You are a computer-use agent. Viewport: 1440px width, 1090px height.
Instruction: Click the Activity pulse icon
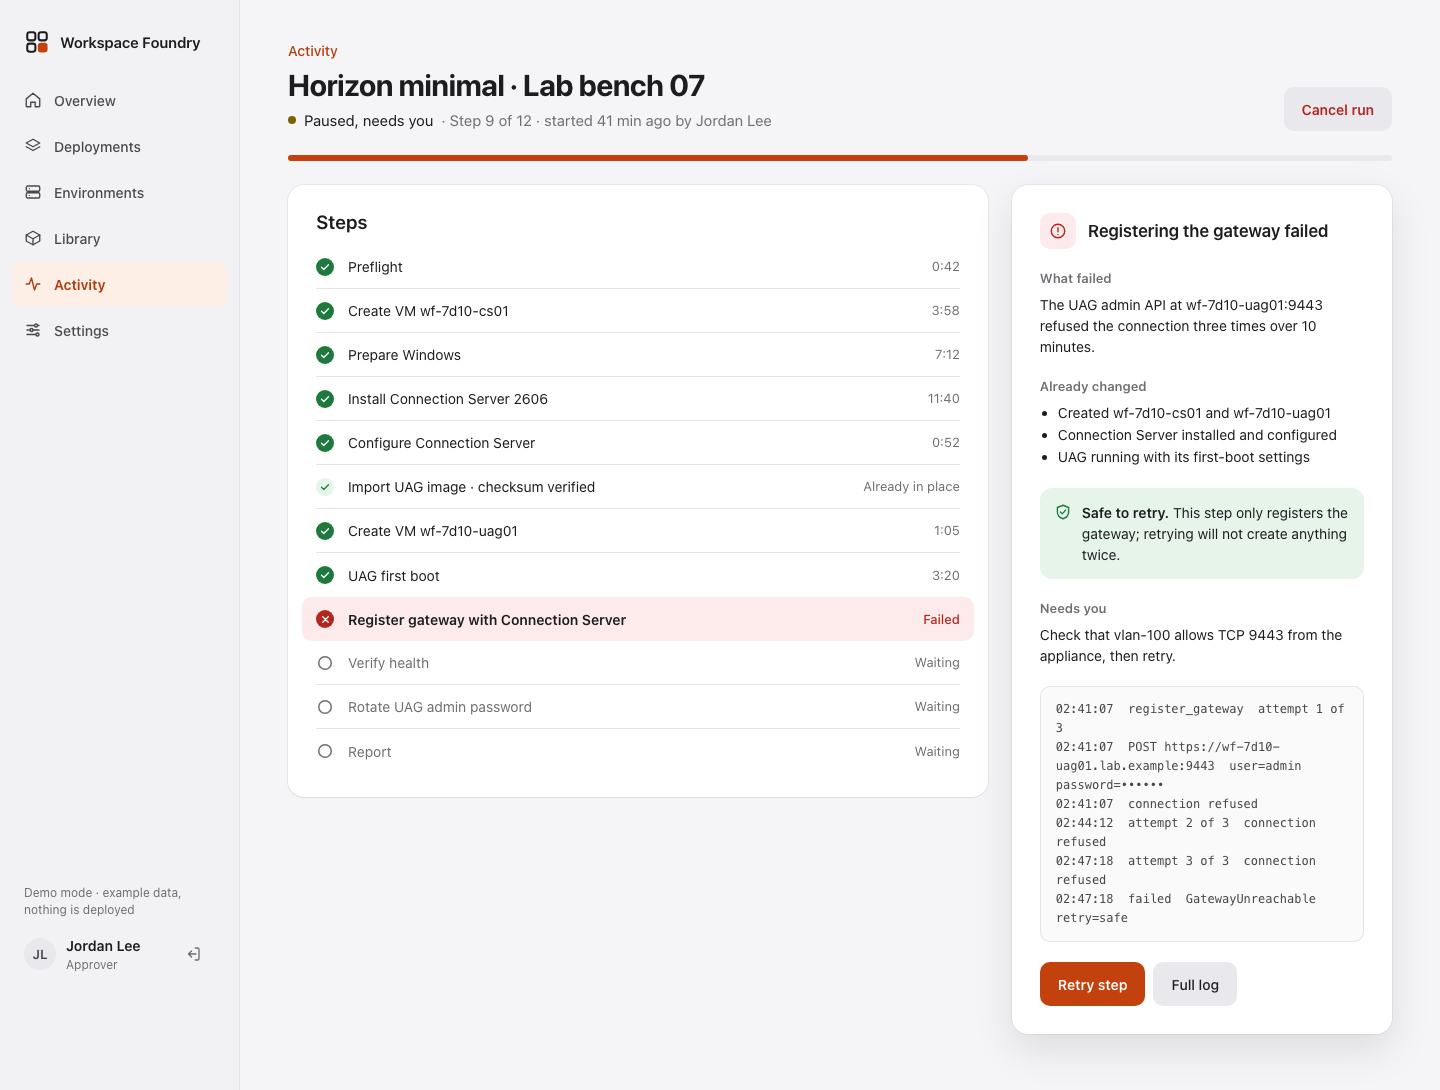pyautogui.click(x=33, y=284)
